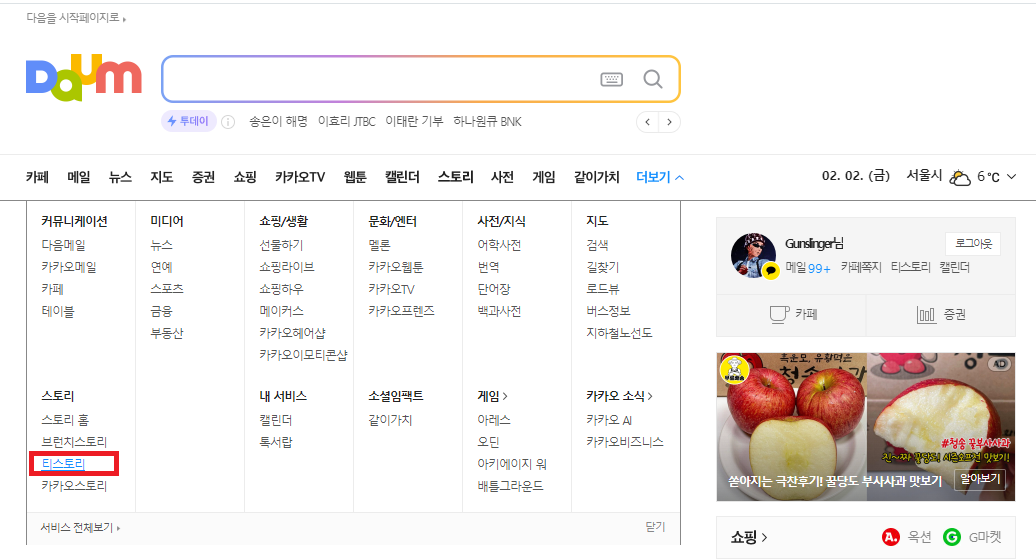Open the Gunslinger profile picture

pos(753,255)
